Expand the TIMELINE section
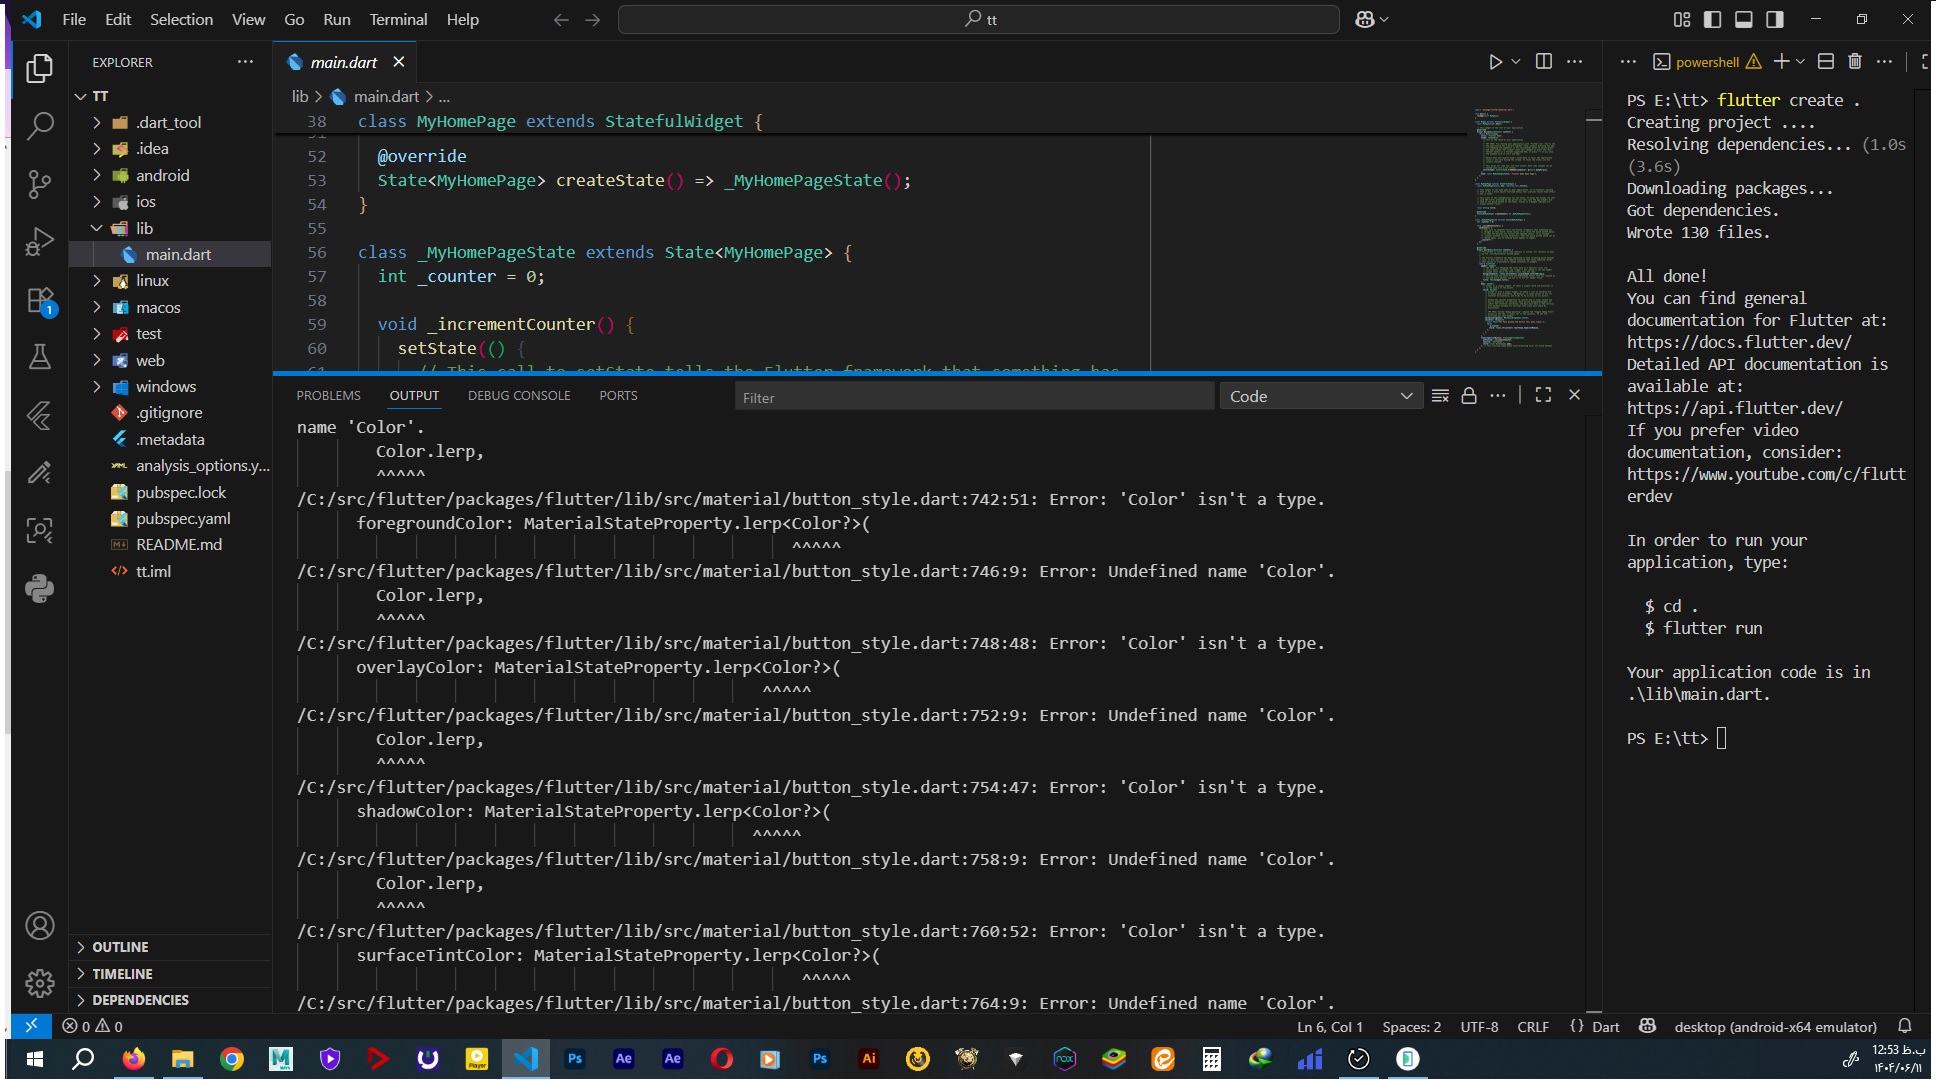1936x1080 pixels. (123, 974)
